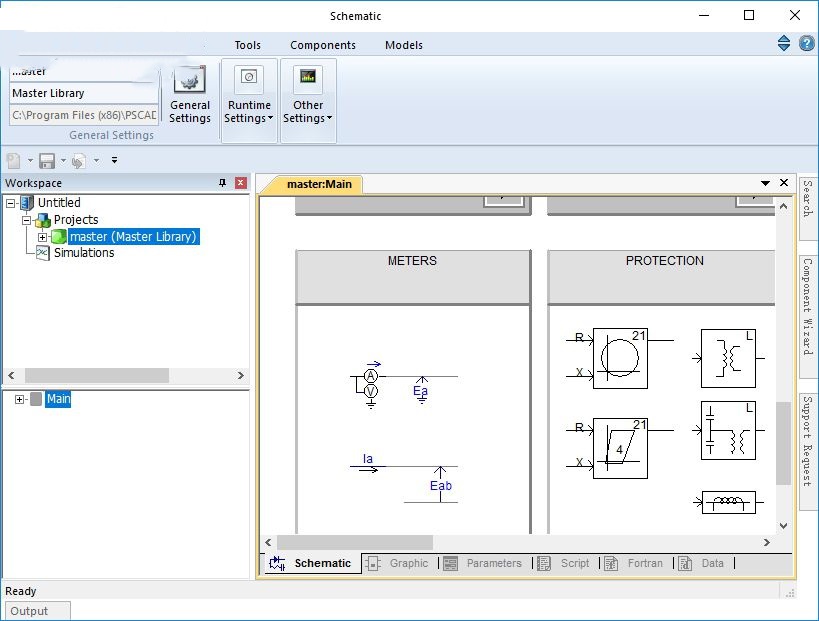Switch to the Parameters view tab
Viewport: 819px width, 621px height.
(x=485, y=563)
